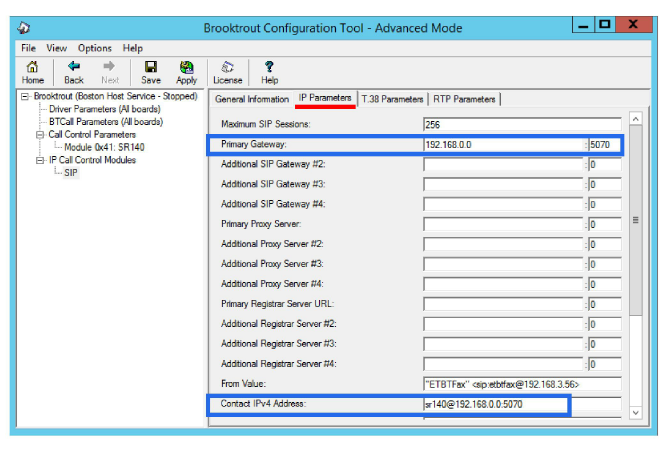Click the scrollbar up arrow in parameters panel
Screen dimensions: 667x454
(636, 119)
